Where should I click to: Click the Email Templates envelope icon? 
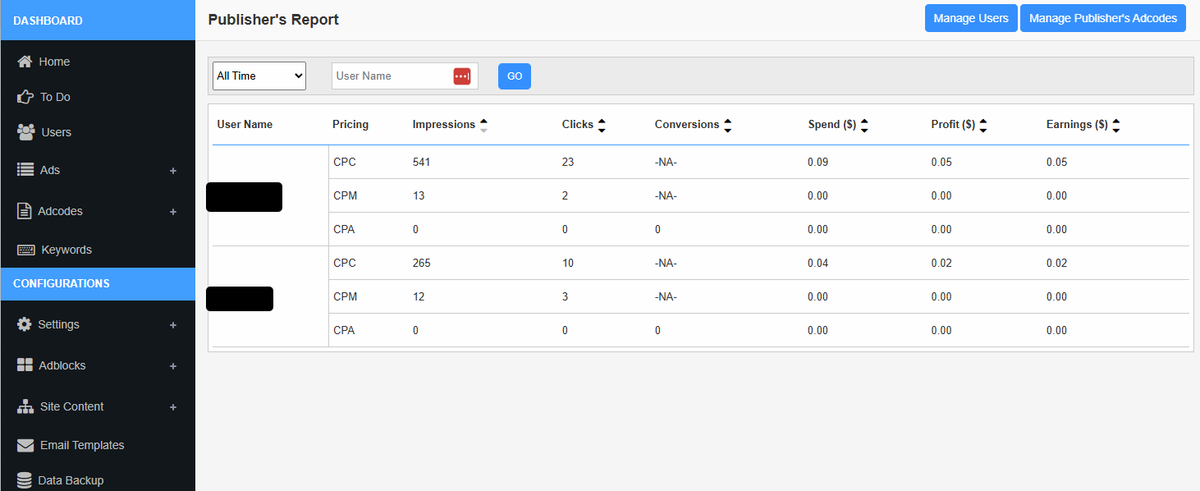point(26,445)
